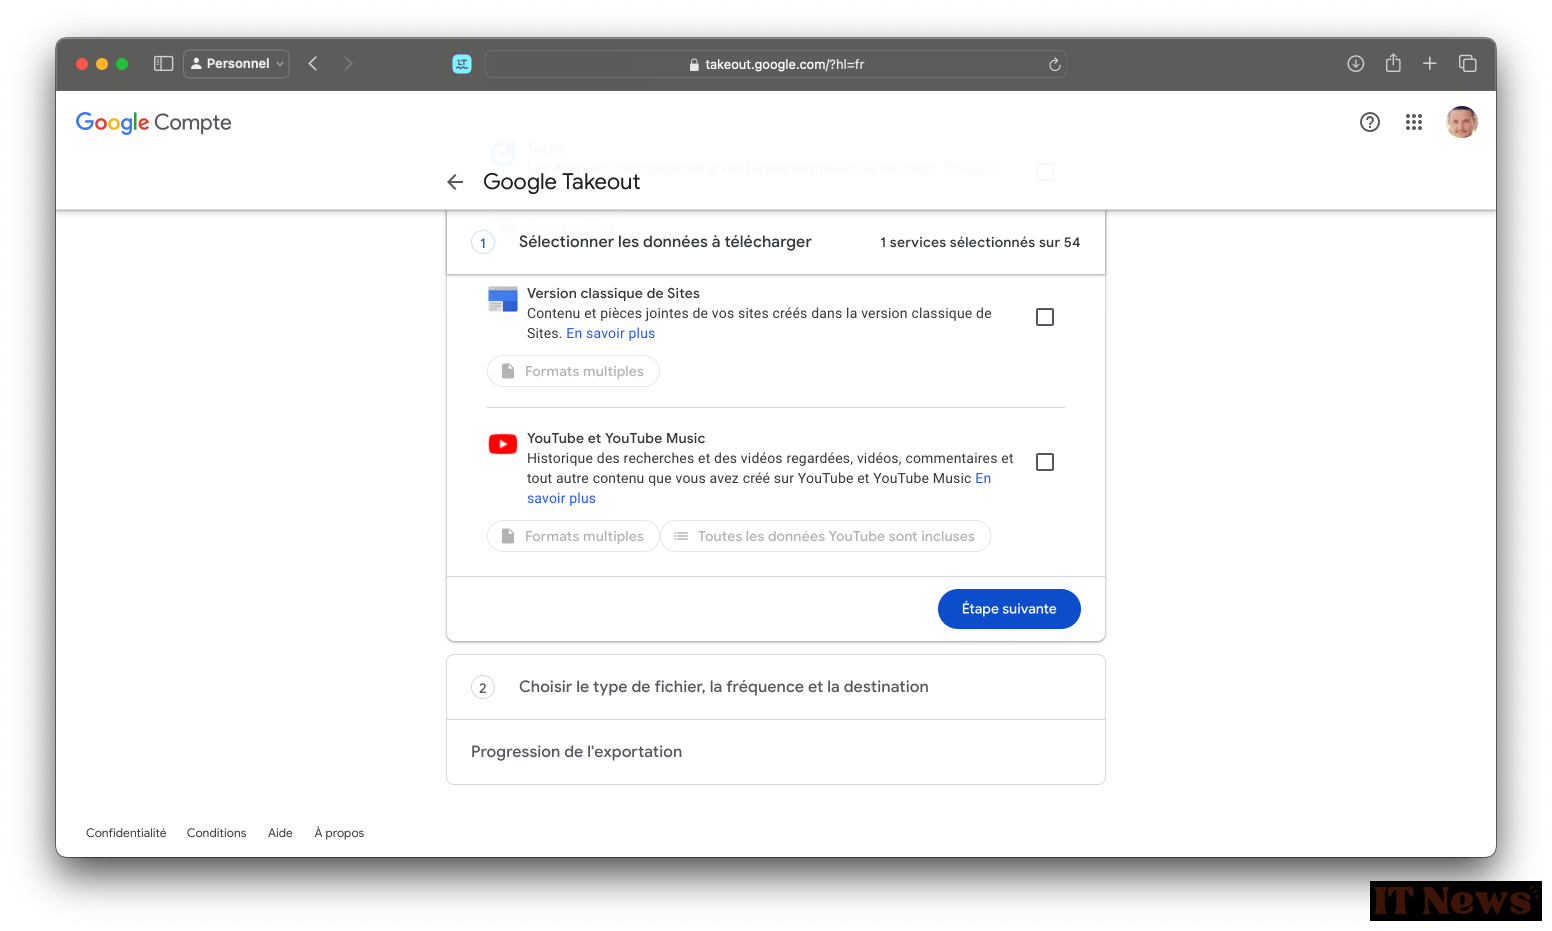Check Version classique de Sites checkbox

[x=1045, y=317]
